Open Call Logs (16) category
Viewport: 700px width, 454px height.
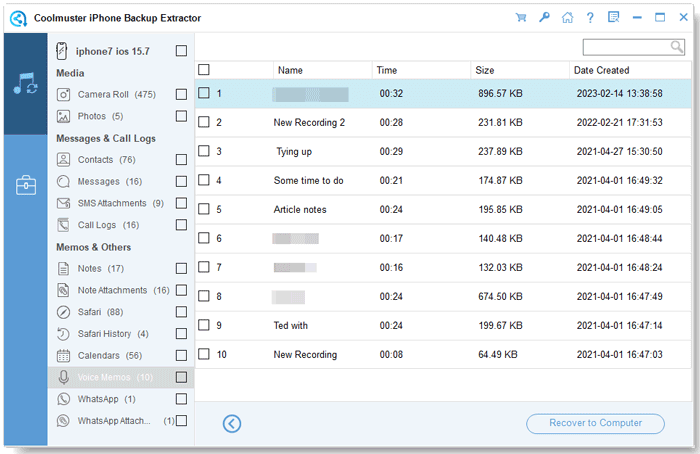108,225
